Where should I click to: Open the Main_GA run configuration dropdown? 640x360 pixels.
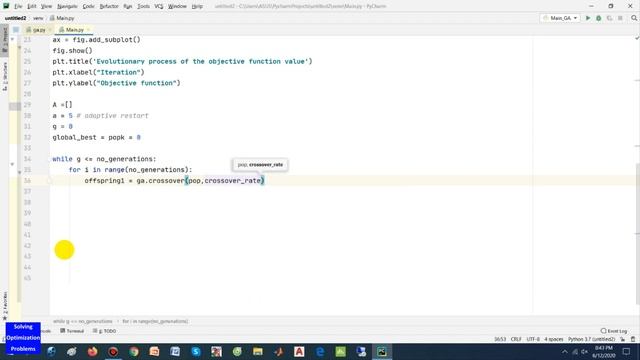[560, 18]
